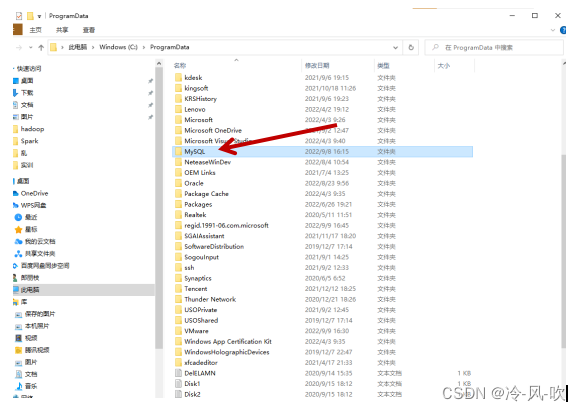
Task: Select Spark in the quick access list
Action: (x=29, y=141)
